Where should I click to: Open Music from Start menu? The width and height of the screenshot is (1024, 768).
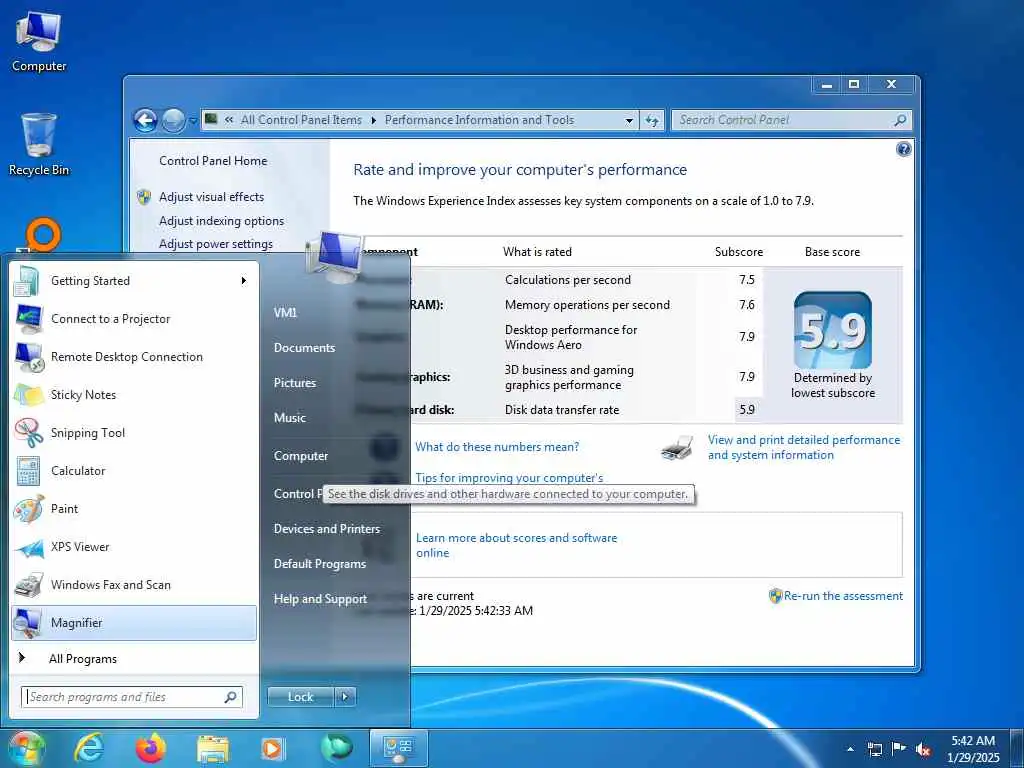[x=289, y=418]
